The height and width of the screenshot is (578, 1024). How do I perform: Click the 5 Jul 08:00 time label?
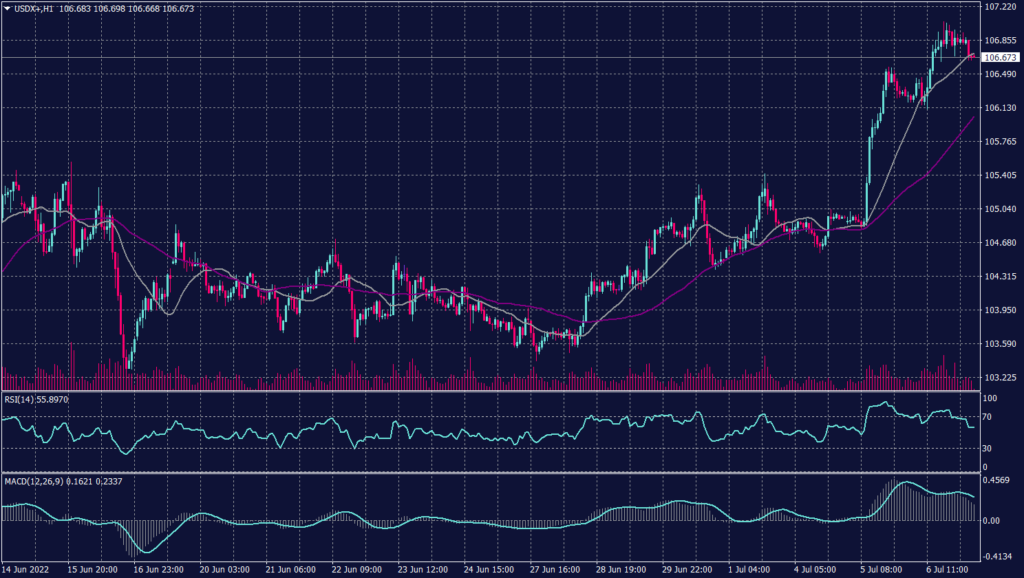pos(880,569)
